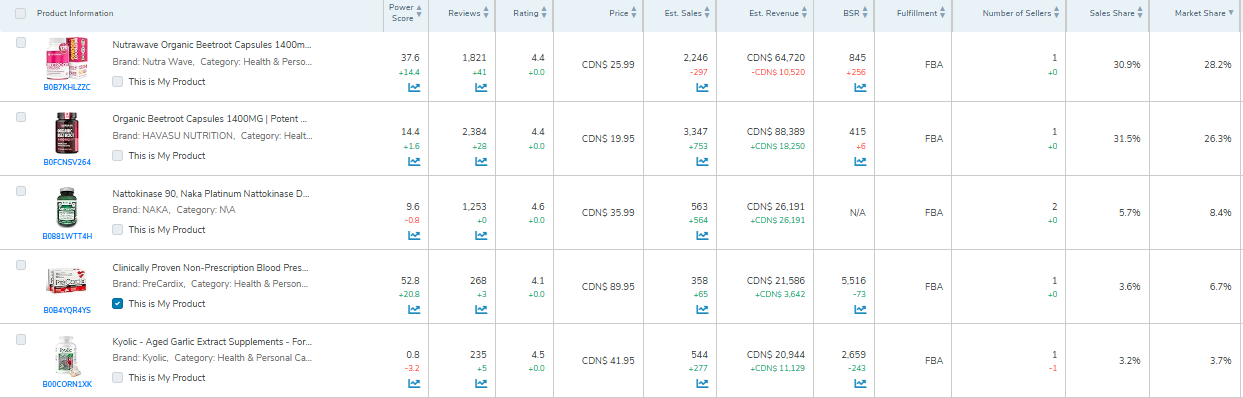Open Power Score chart for NAKA Nattokinase row
Image resolution: width=1243 pixels, height=398 pixels.
[414, 236]
